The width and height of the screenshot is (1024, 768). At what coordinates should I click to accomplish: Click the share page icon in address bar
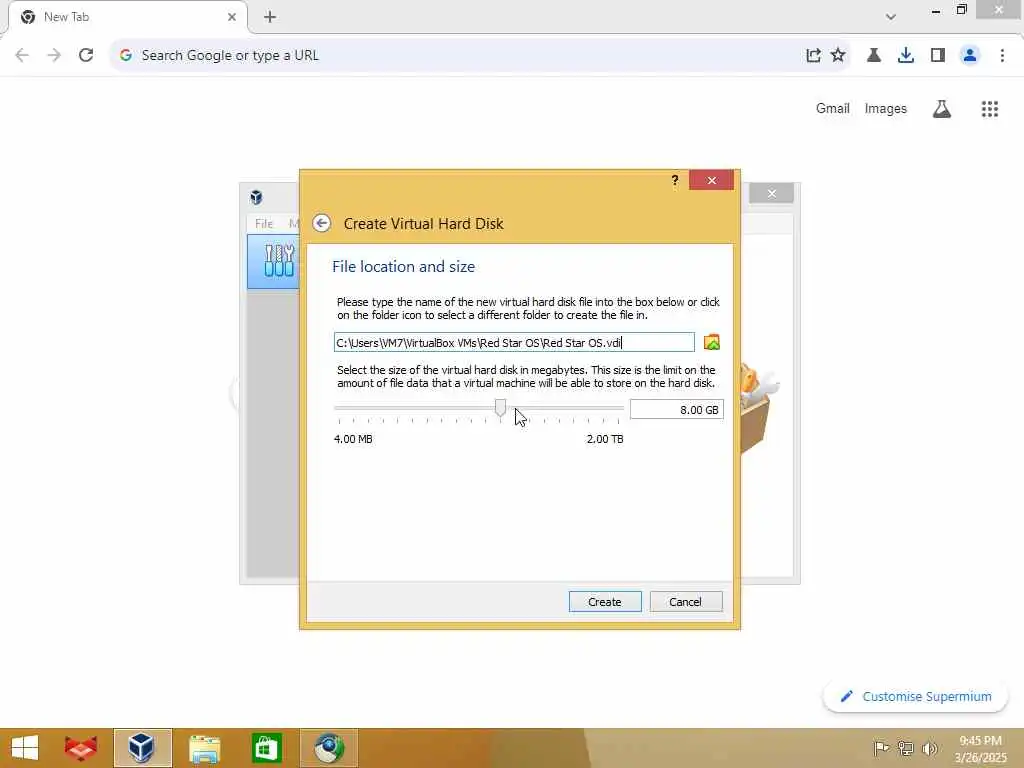click(x=813, y=55)
